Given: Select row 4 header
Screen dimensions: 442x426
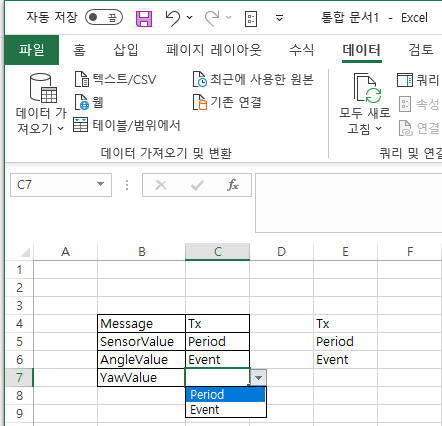Looking at the screenshot, I should point(19,324).
